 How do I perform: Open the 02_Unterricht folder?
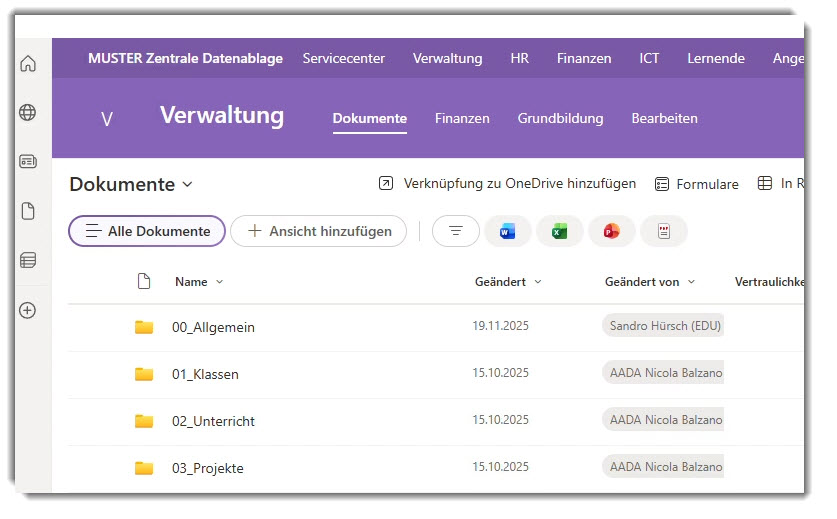pyautogui.click(x=213, y=421)
